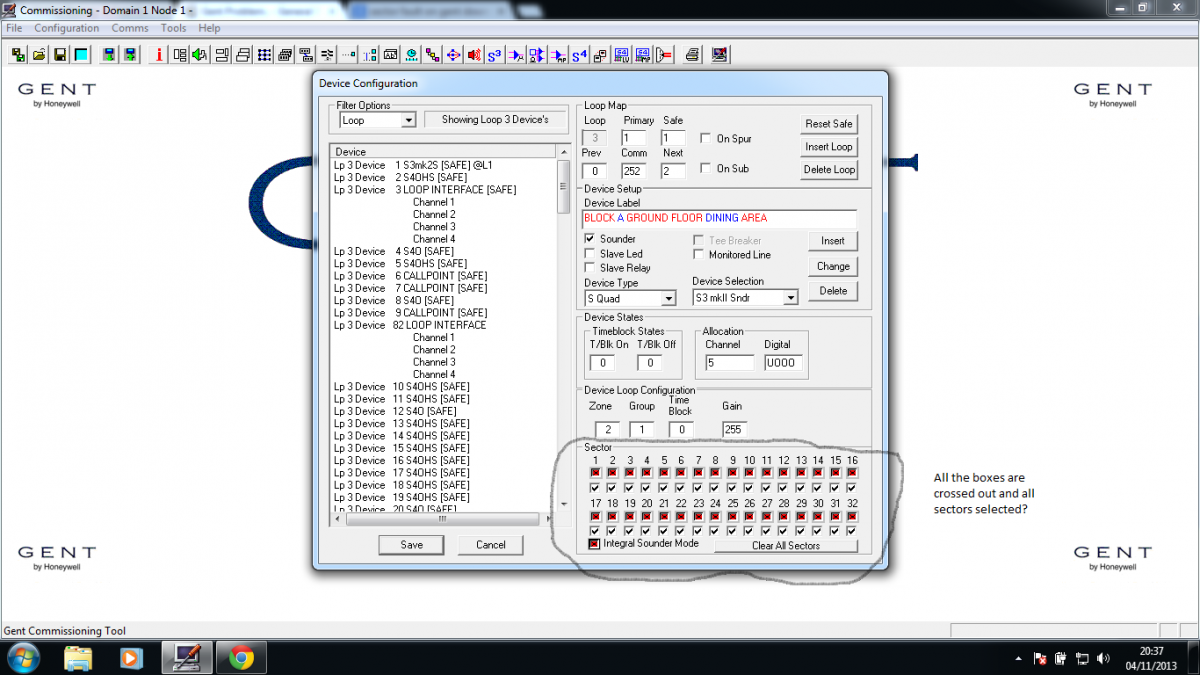Viewport: 1200px width, 675px height.
Task: Open the Filter Options Loop dropdown
Action: coord(408,120)
